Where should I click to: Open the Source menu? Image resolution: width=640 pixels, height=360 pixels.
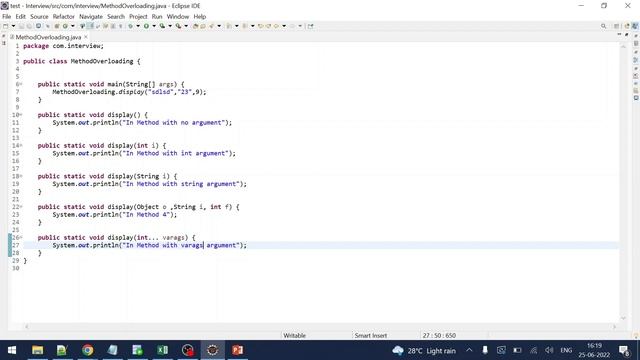tap(39, 16)
